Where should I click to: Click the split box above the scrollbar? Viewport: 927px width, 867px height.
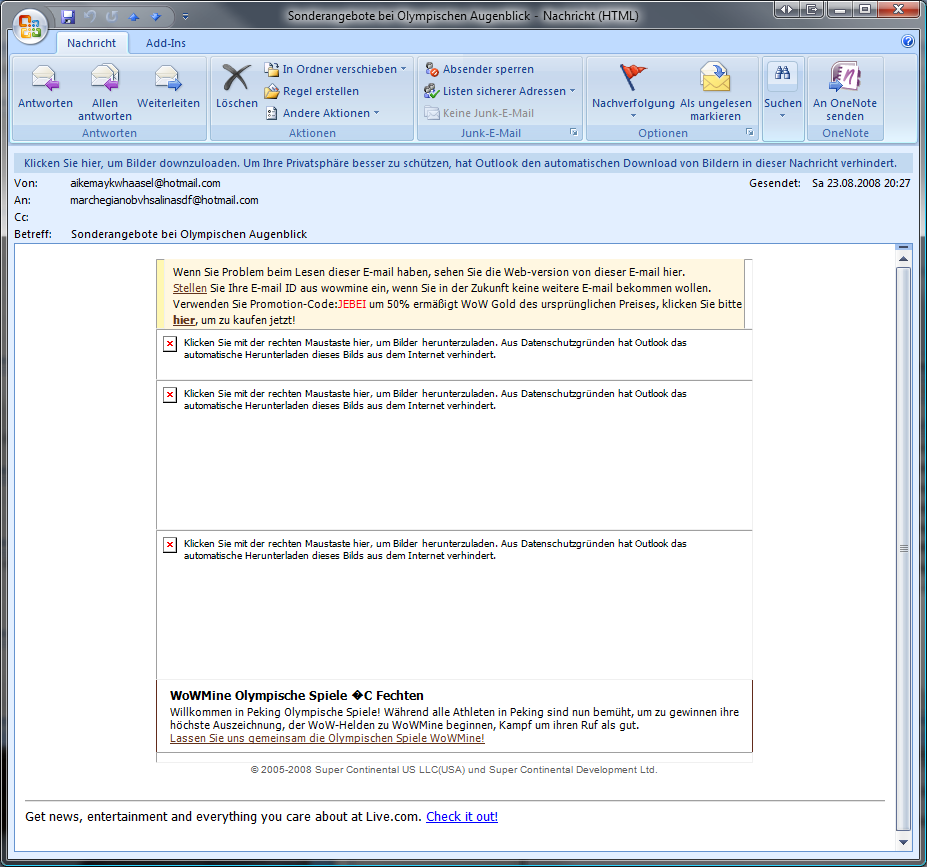click(903, 247)
